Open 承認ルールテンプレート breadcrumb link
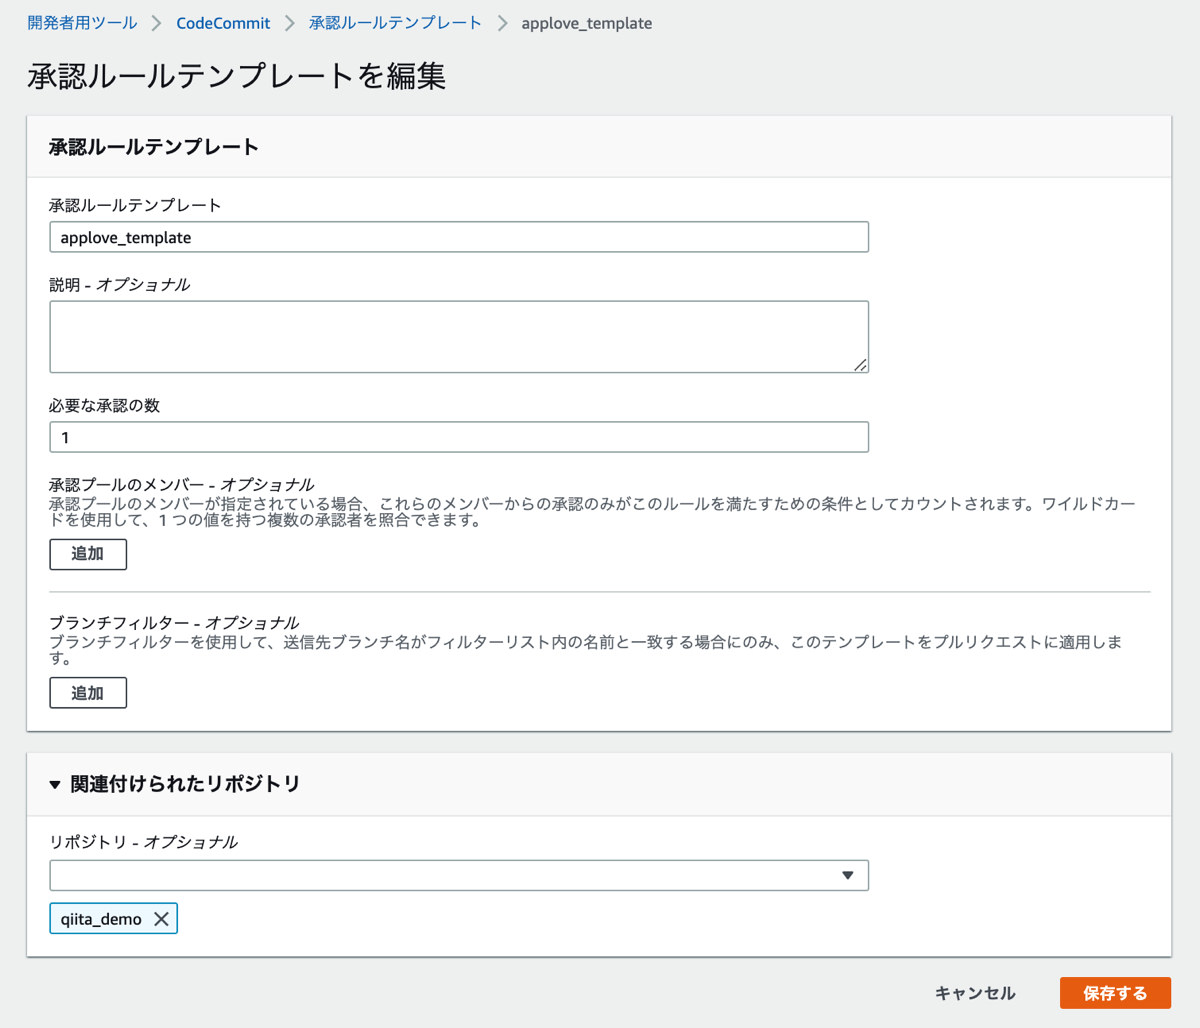This screenshot has height=1028, width=1200. click(395, 22)
